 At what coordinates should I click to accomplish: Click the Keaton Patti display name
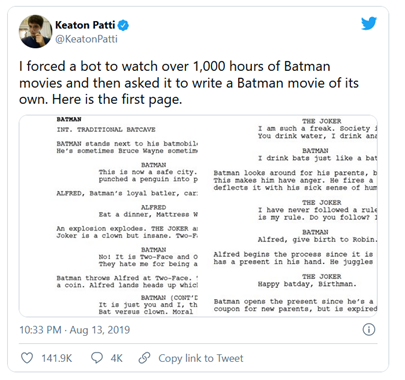[x=85, y=25]
